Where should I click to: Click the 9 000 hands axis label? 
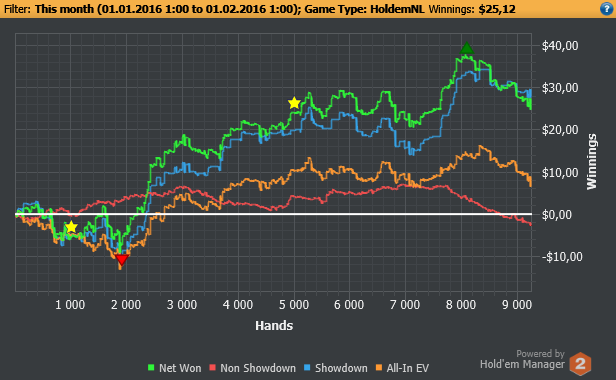tap(517, 305)
